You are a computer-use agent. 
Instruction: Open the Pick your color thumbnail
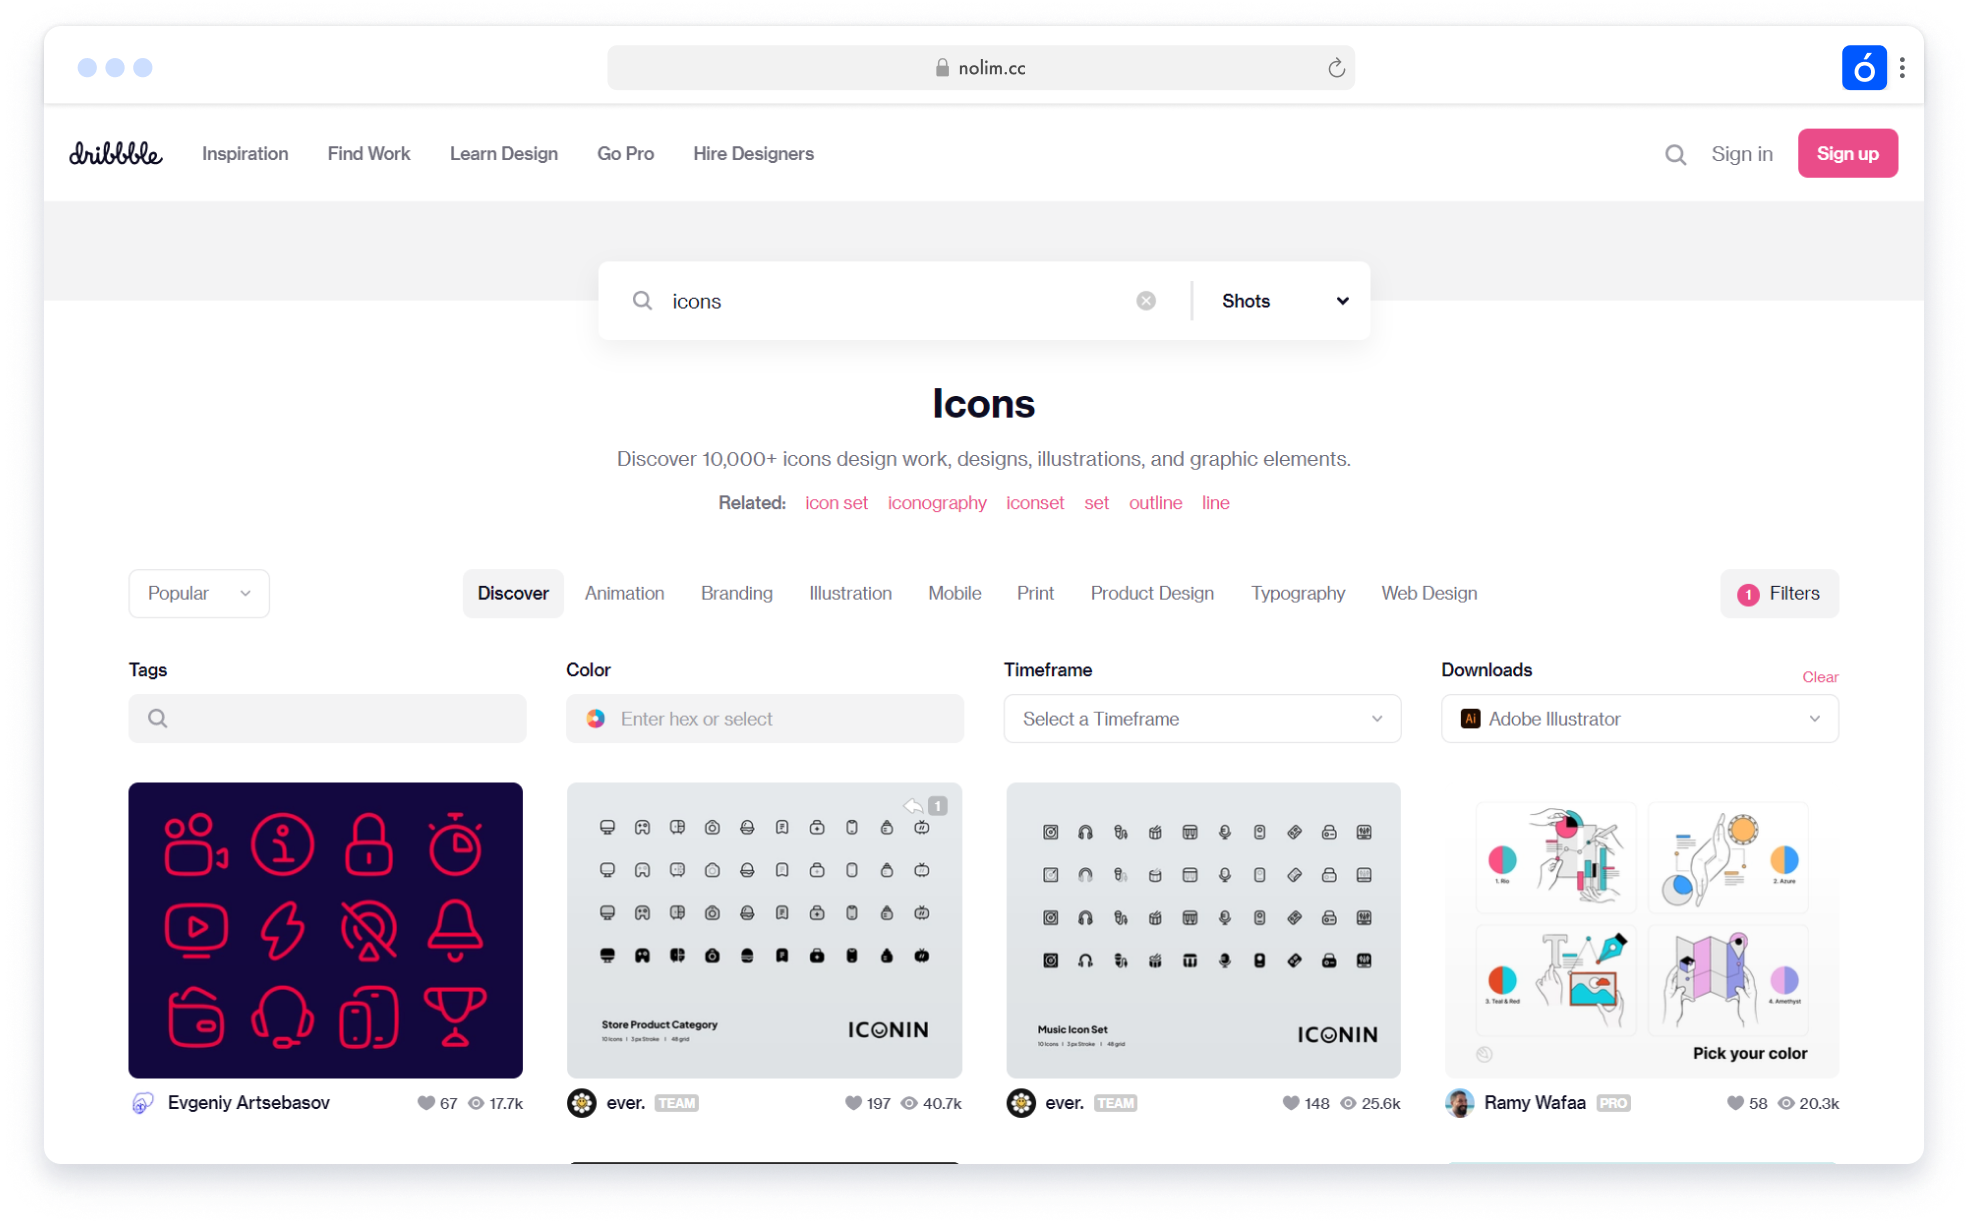click(x=1641, y=930)
